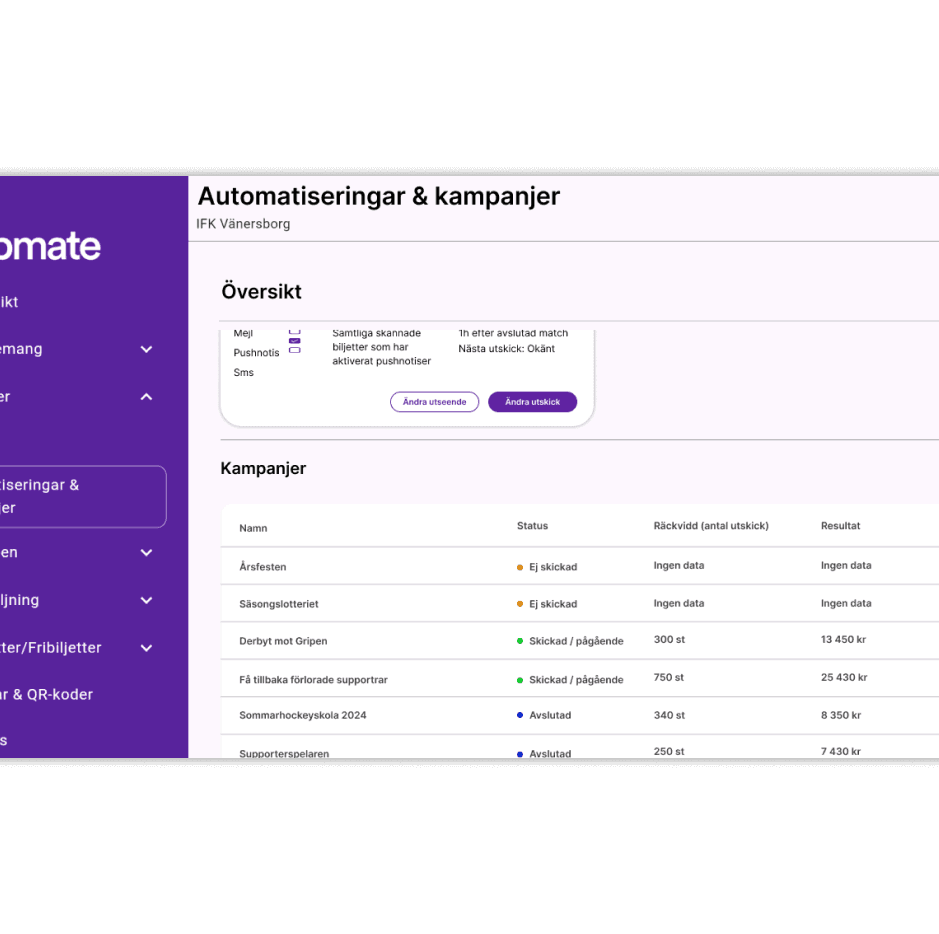Screen dimensions: 939x934
Task: Expand the 'ljning' sidebar section chevron
Action: click(146, 600)
